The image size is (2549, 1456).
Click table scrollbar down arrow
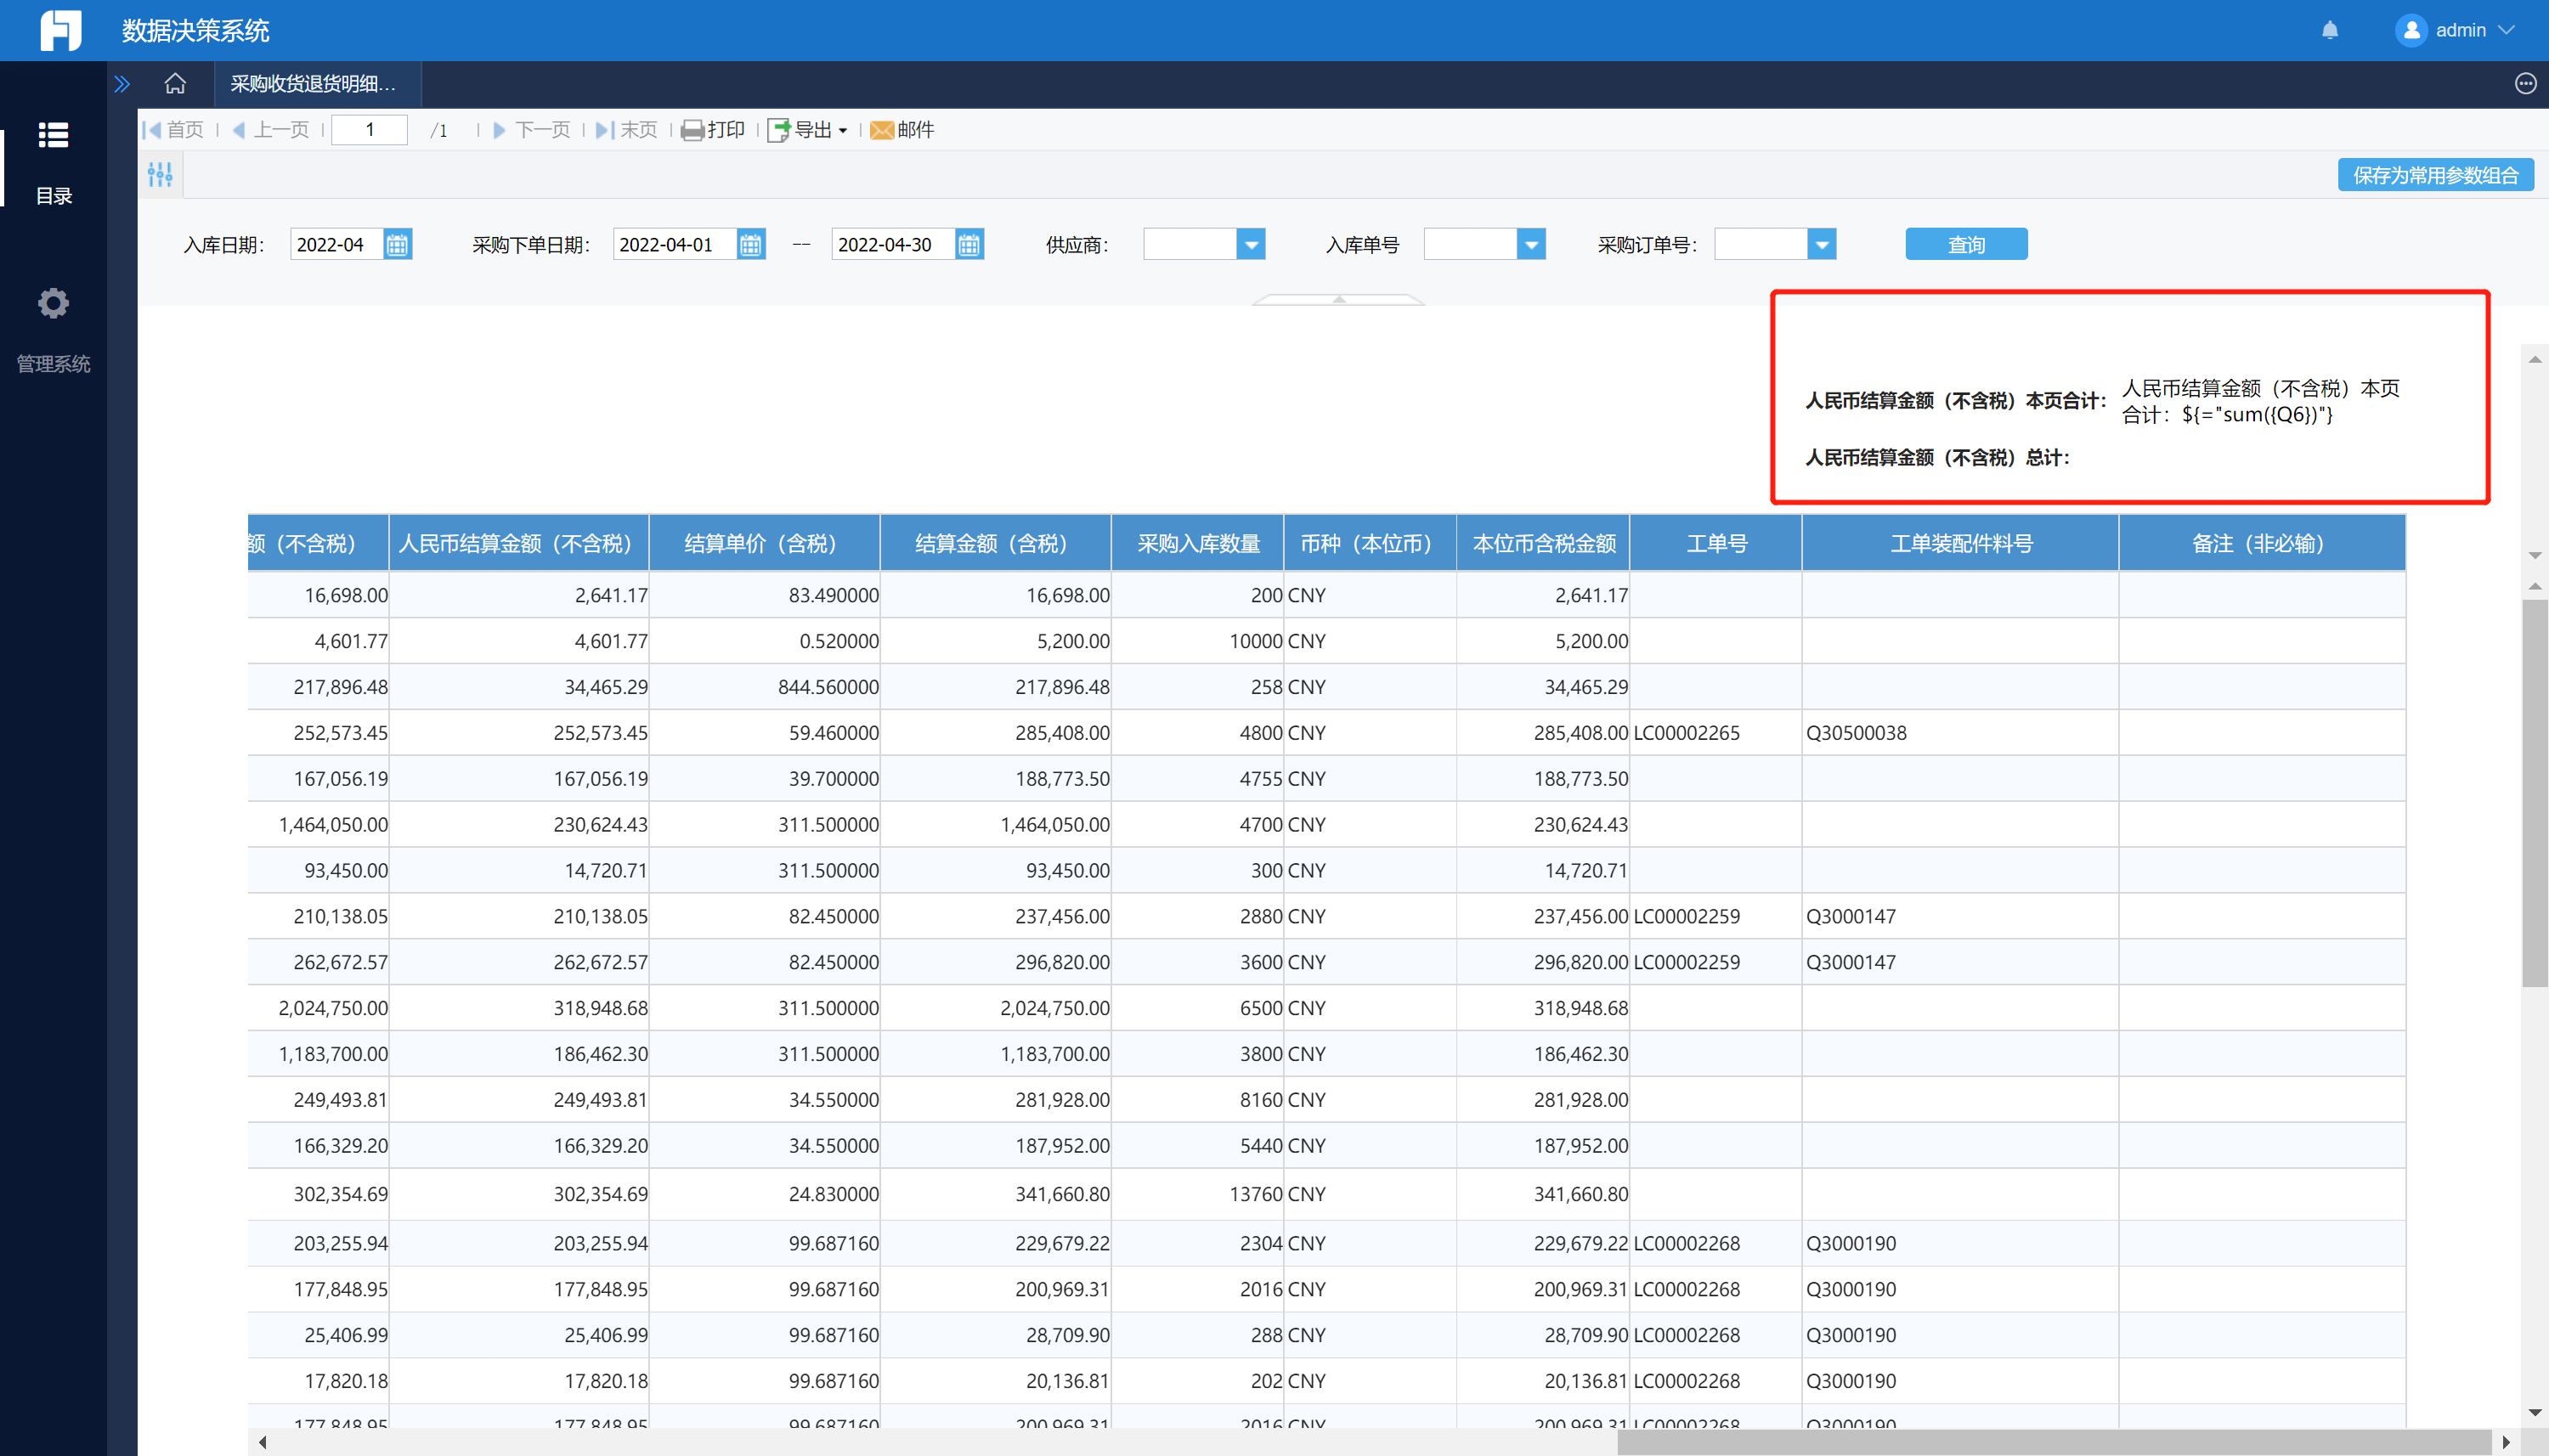(2535, 1413)
